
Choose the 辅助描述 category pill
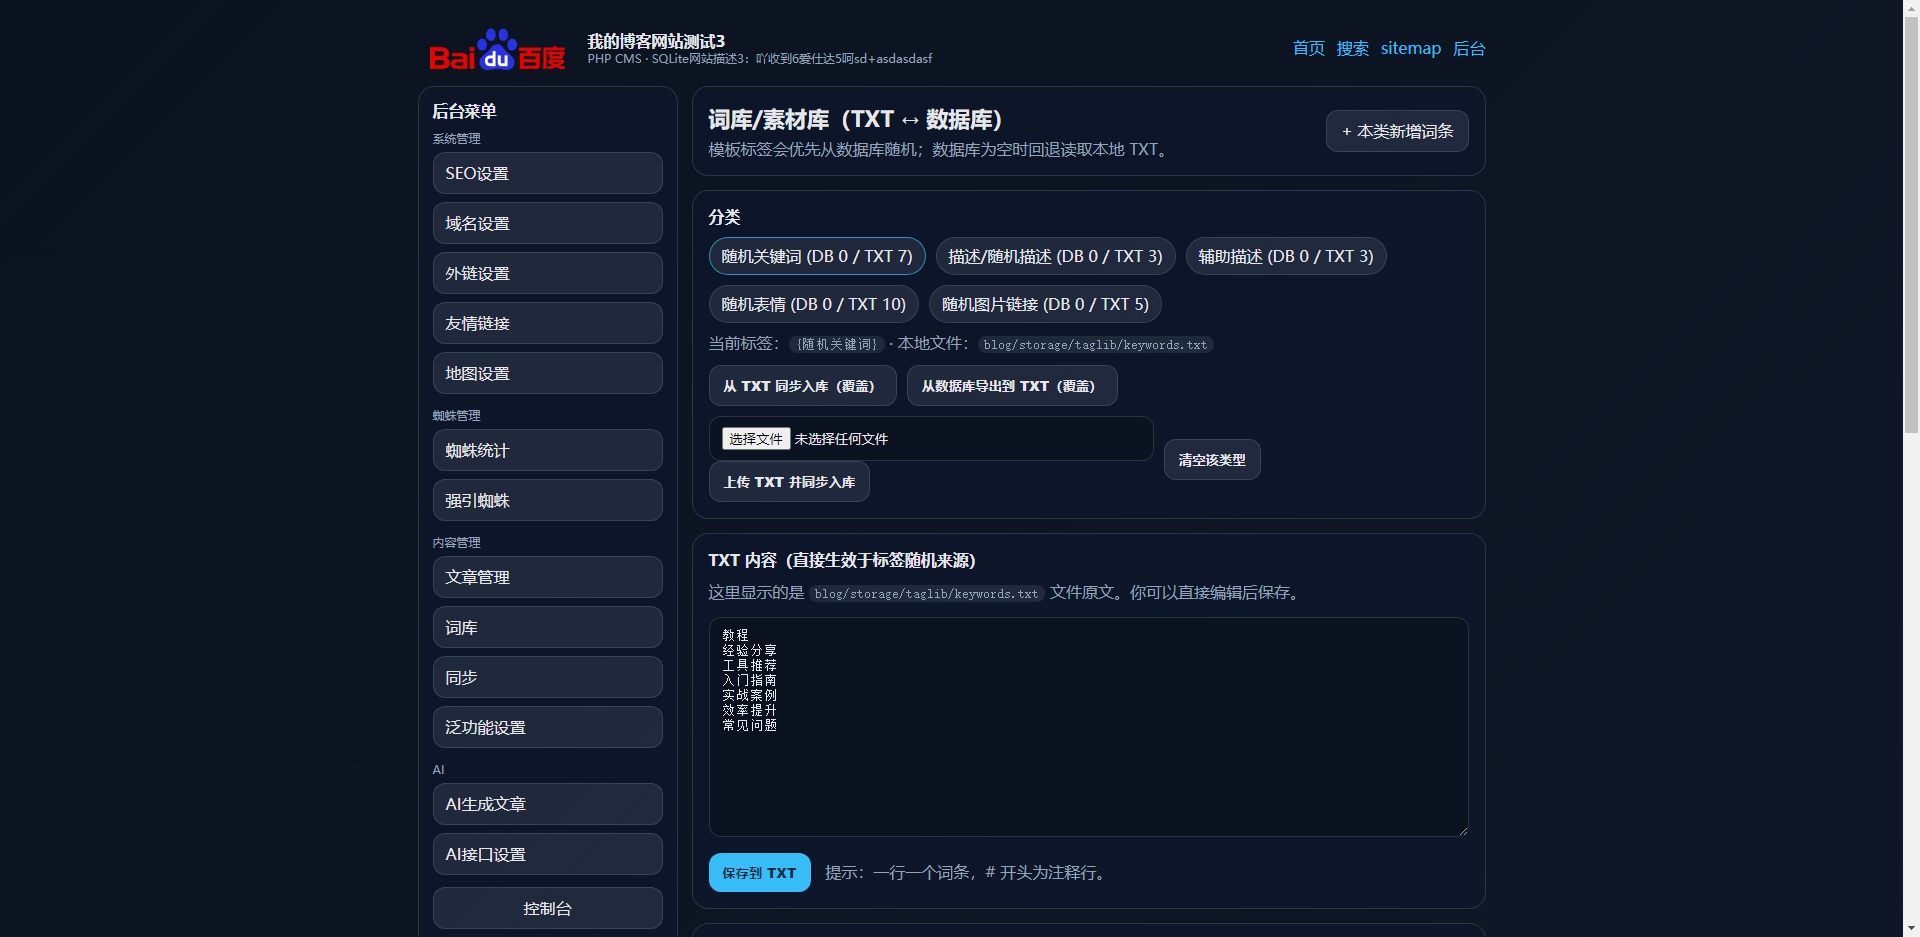point(1285,256)
